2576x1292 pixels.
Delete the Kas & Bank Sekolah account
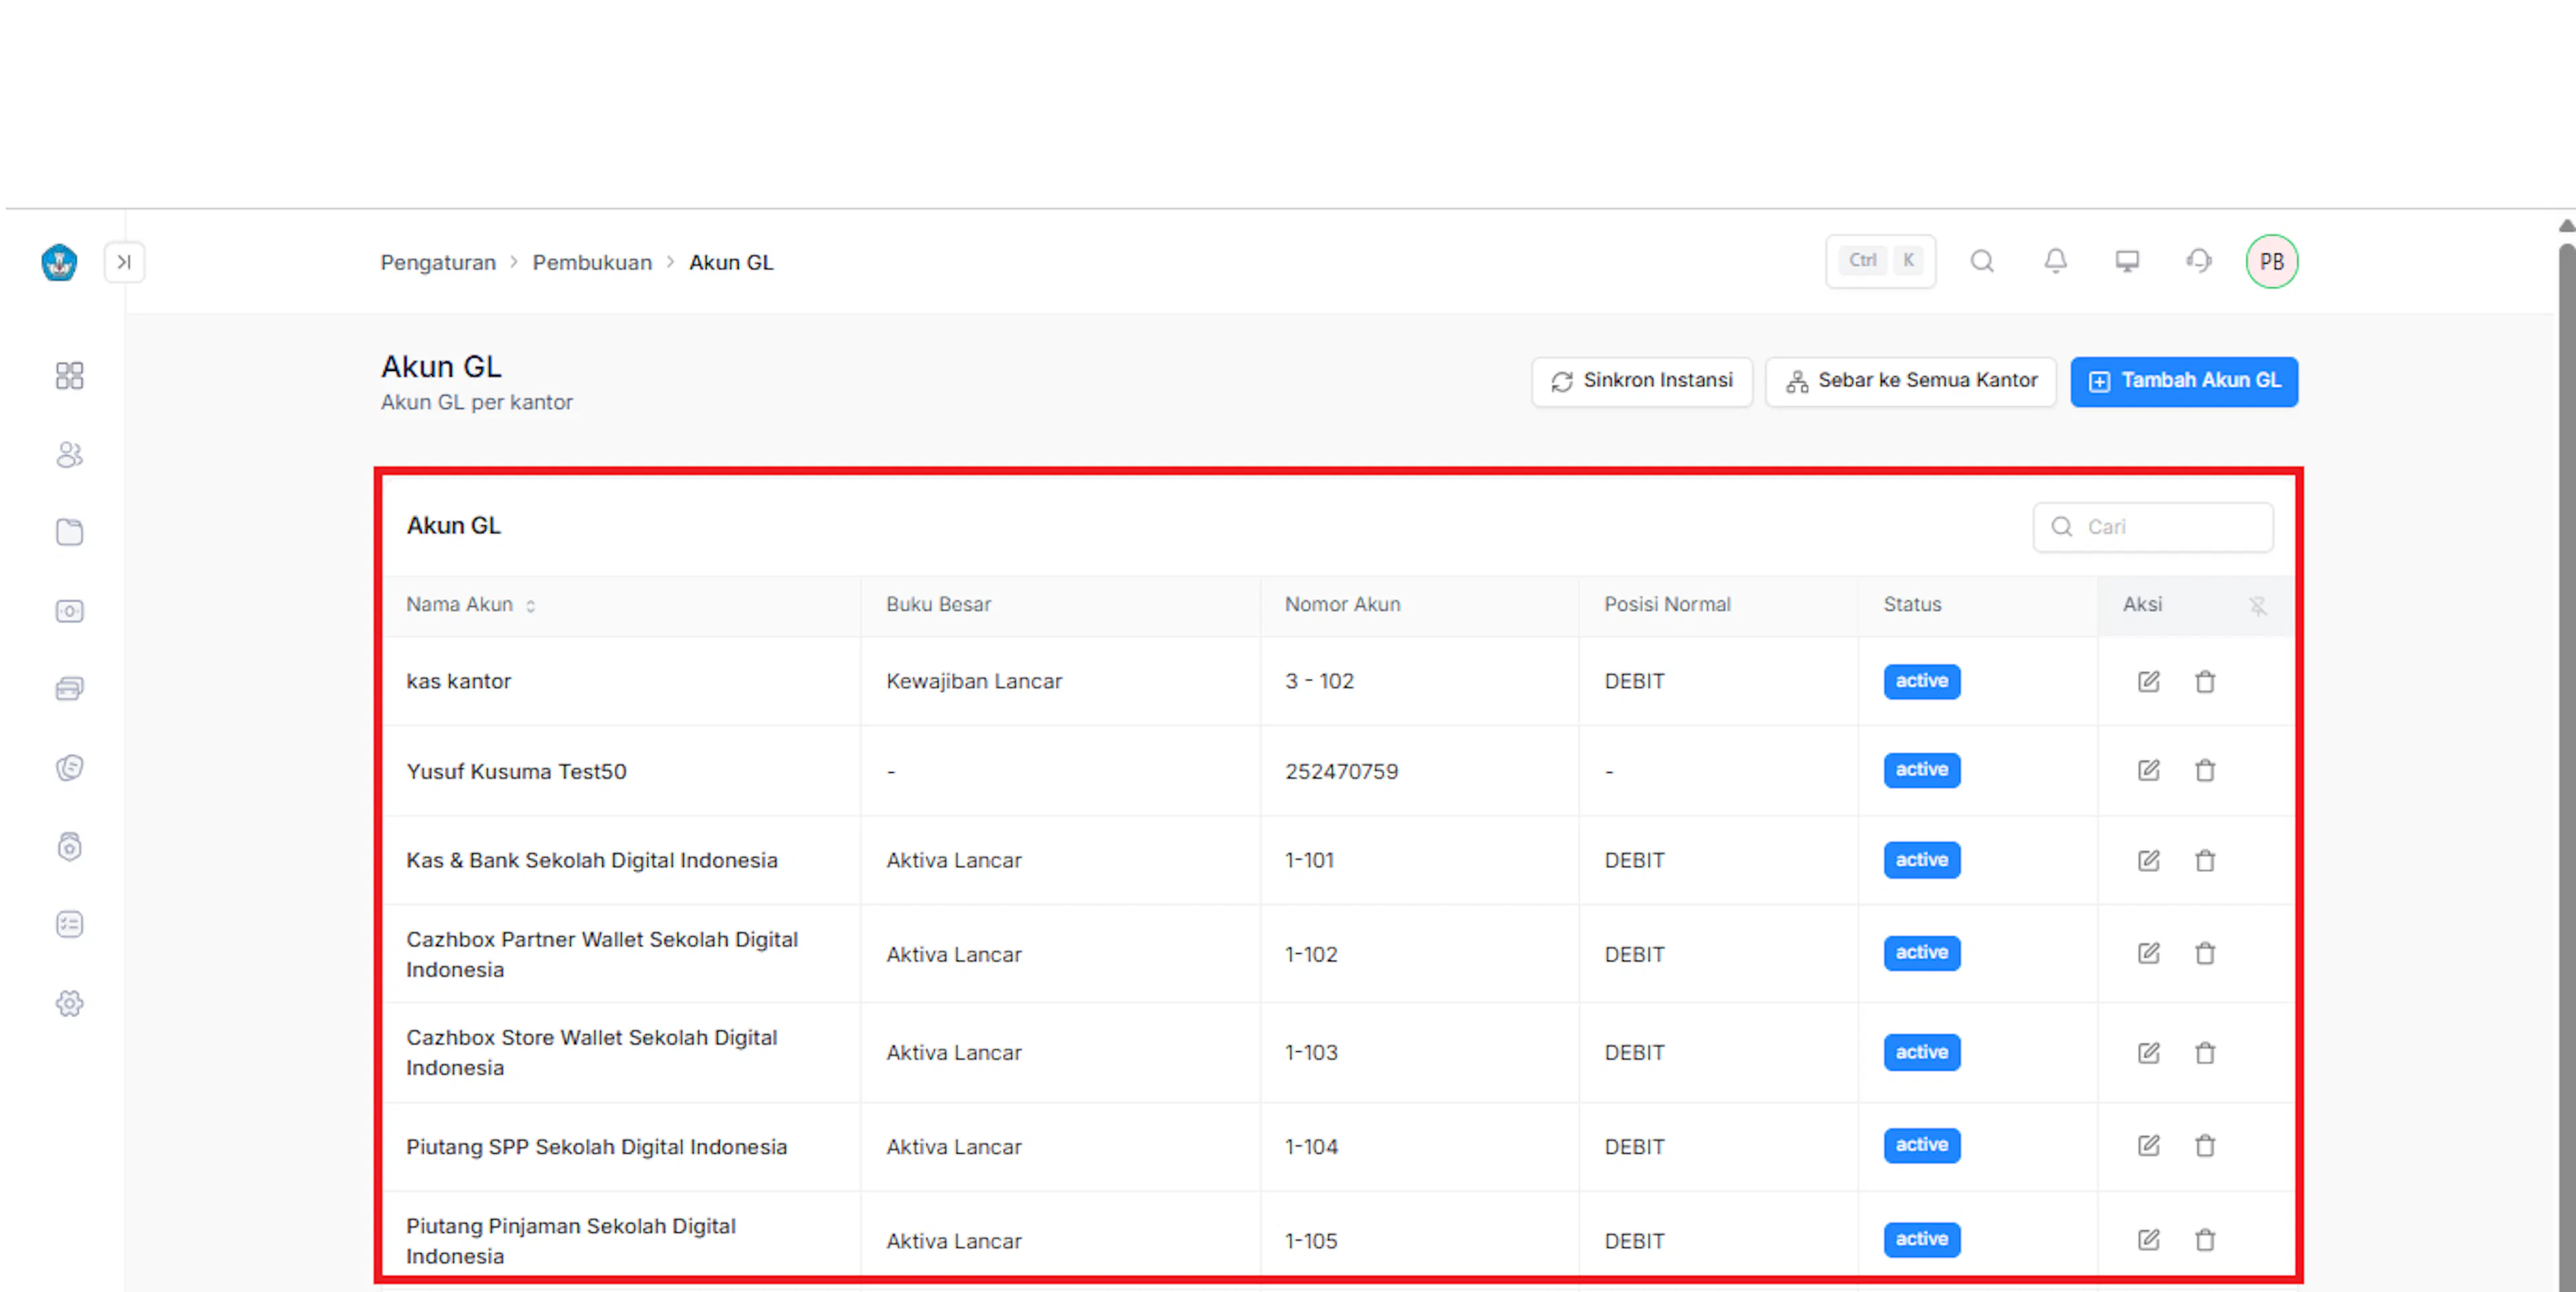2205,860
